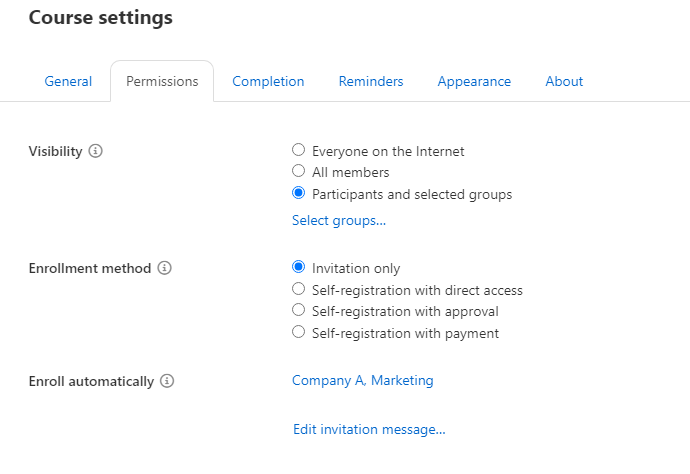Open the Completion tab

(x=268, y=82)
